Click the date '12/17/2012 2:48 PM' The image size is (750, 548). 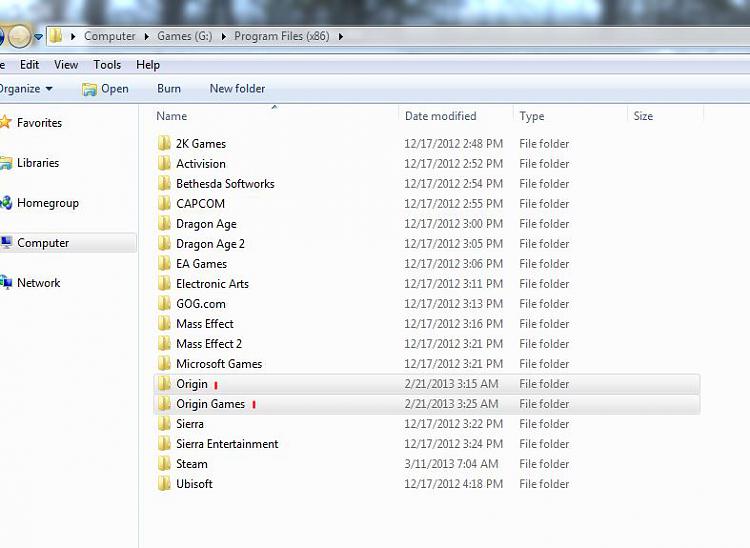pyautogui.click(x=453, y=143)
